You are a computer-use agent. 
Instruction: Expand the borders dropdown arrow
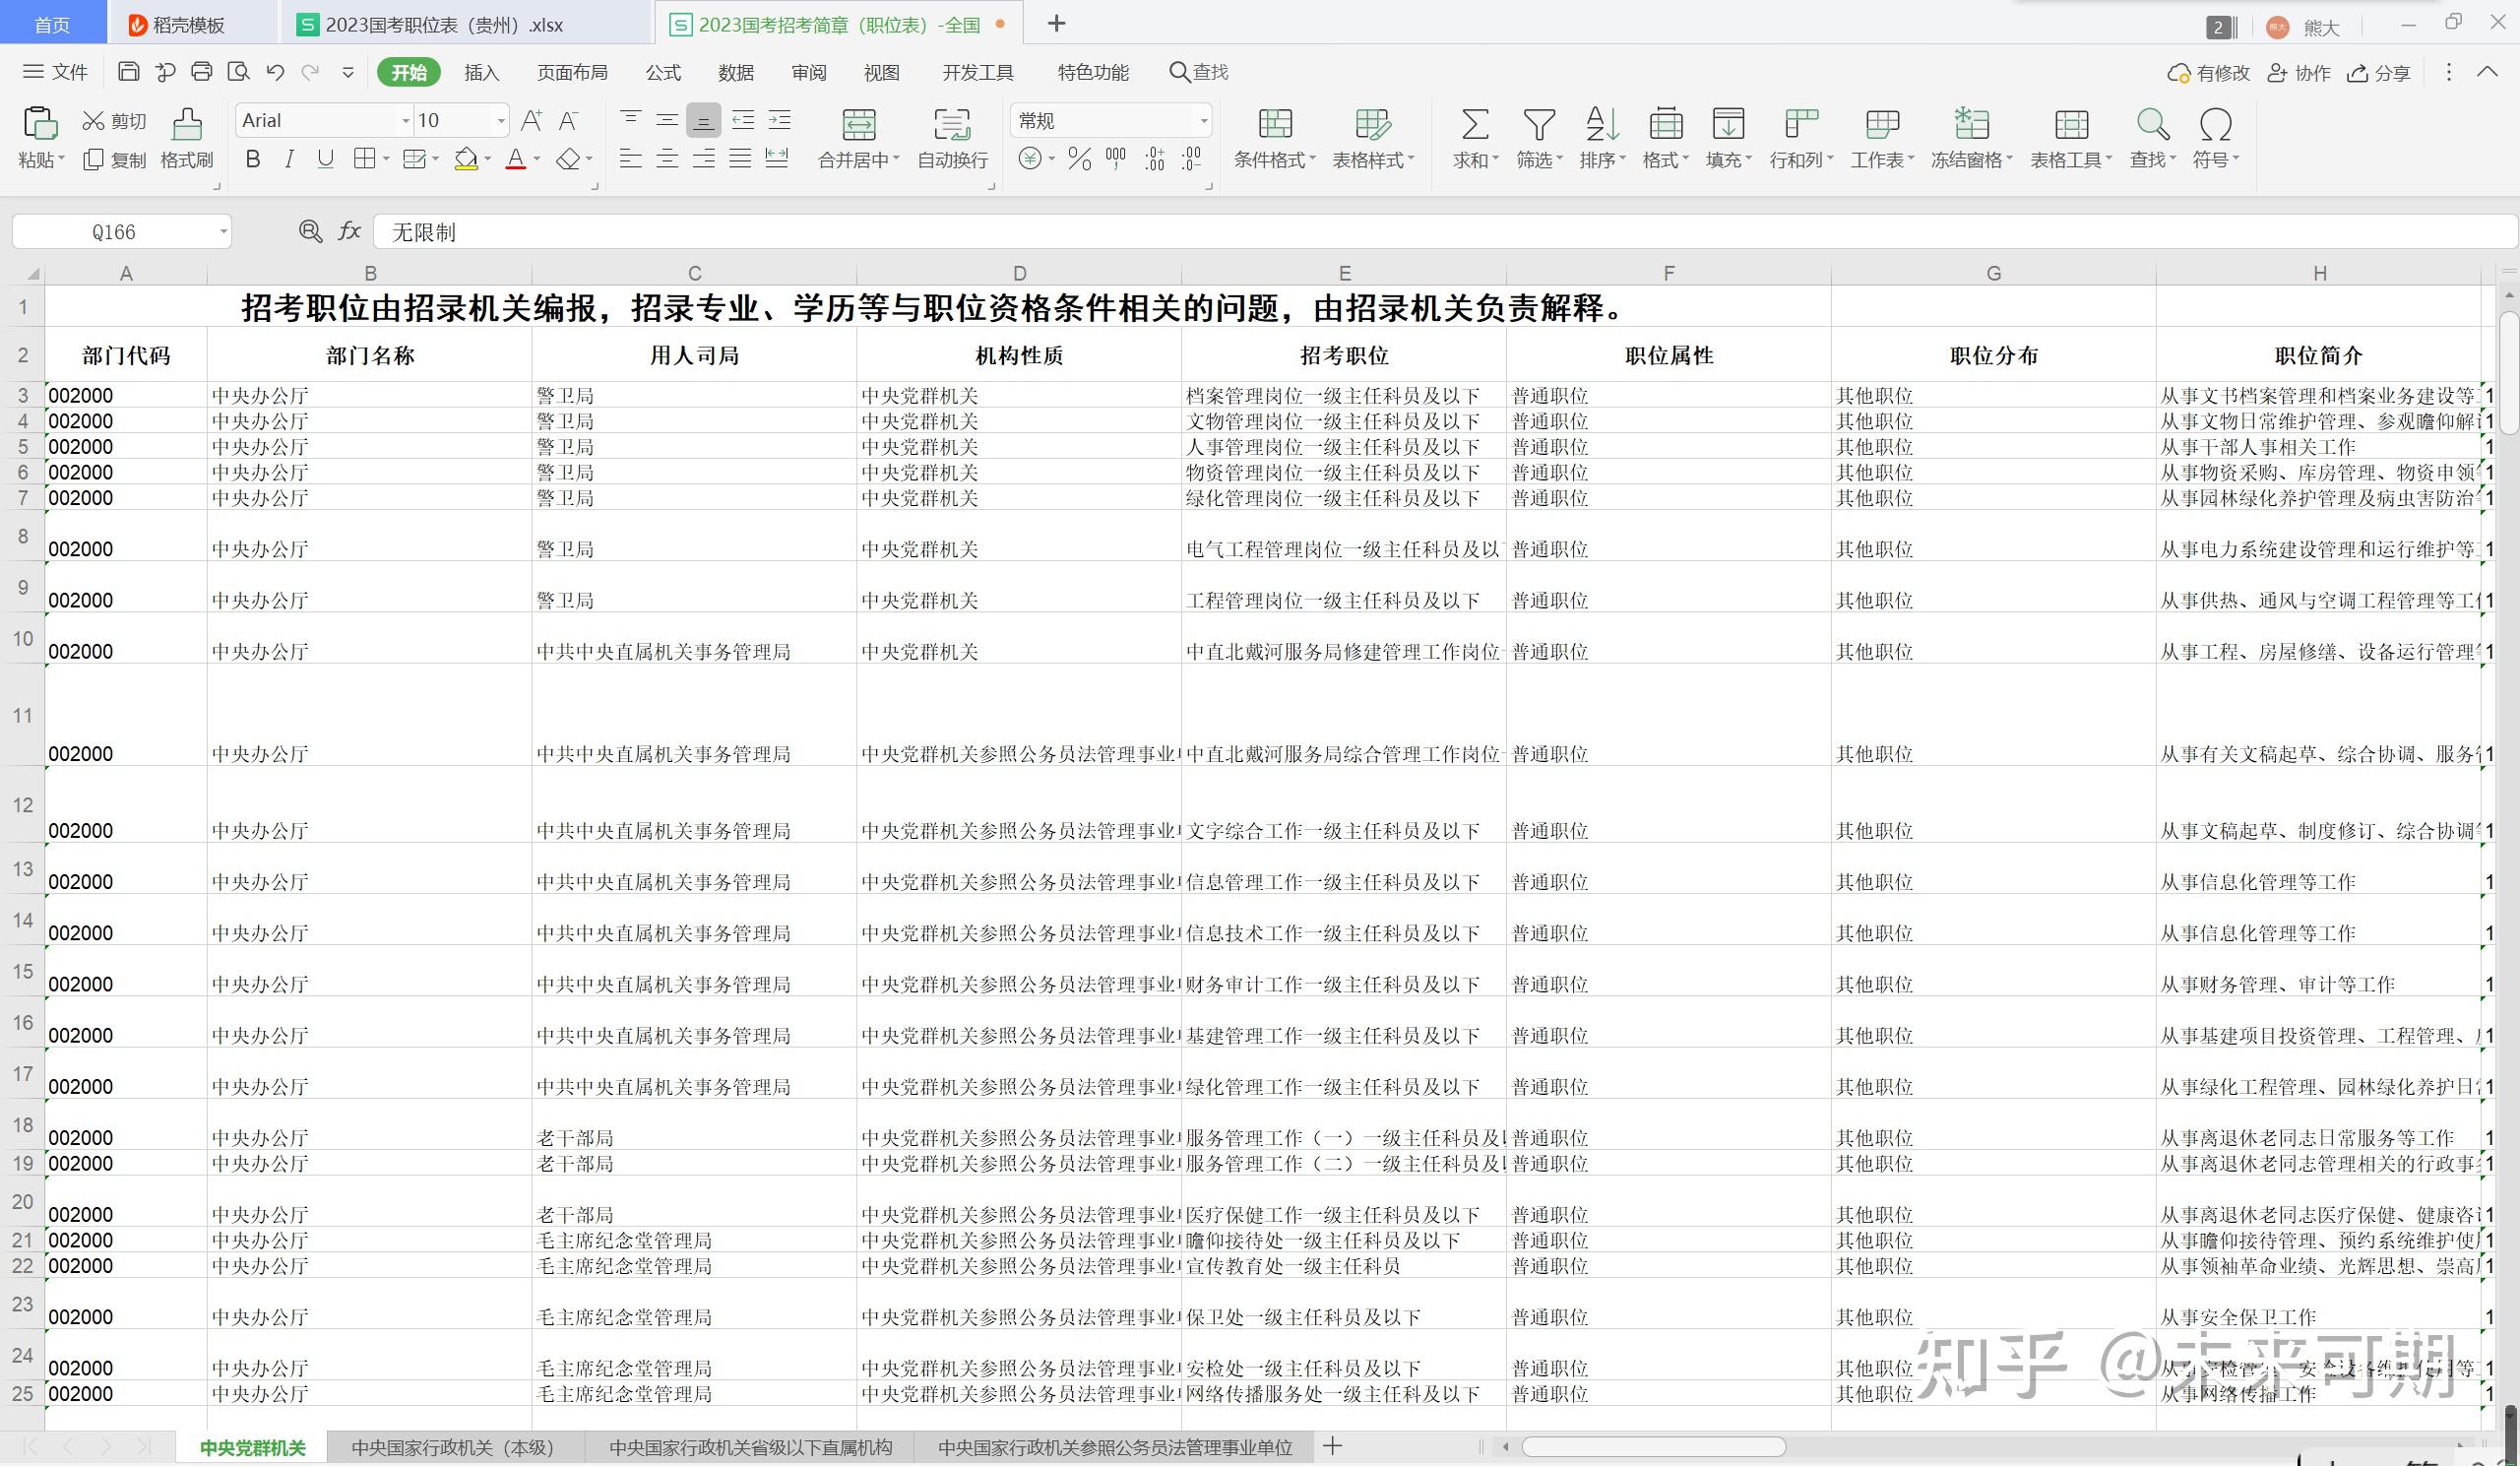click(386, 159)
